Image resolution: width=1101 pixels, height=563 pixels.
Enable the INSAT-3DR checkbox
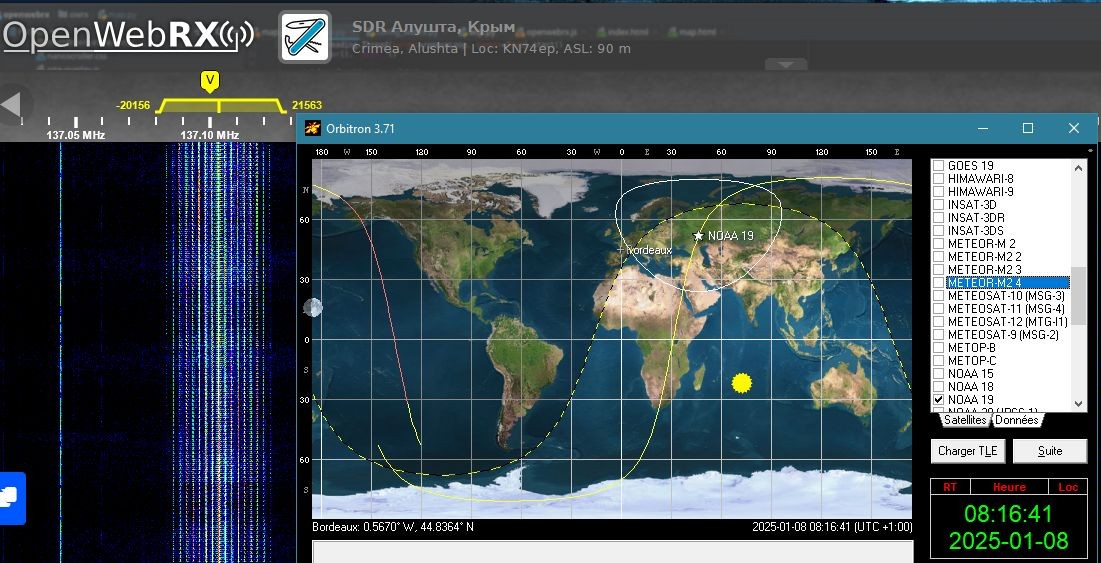pos(938,218)
